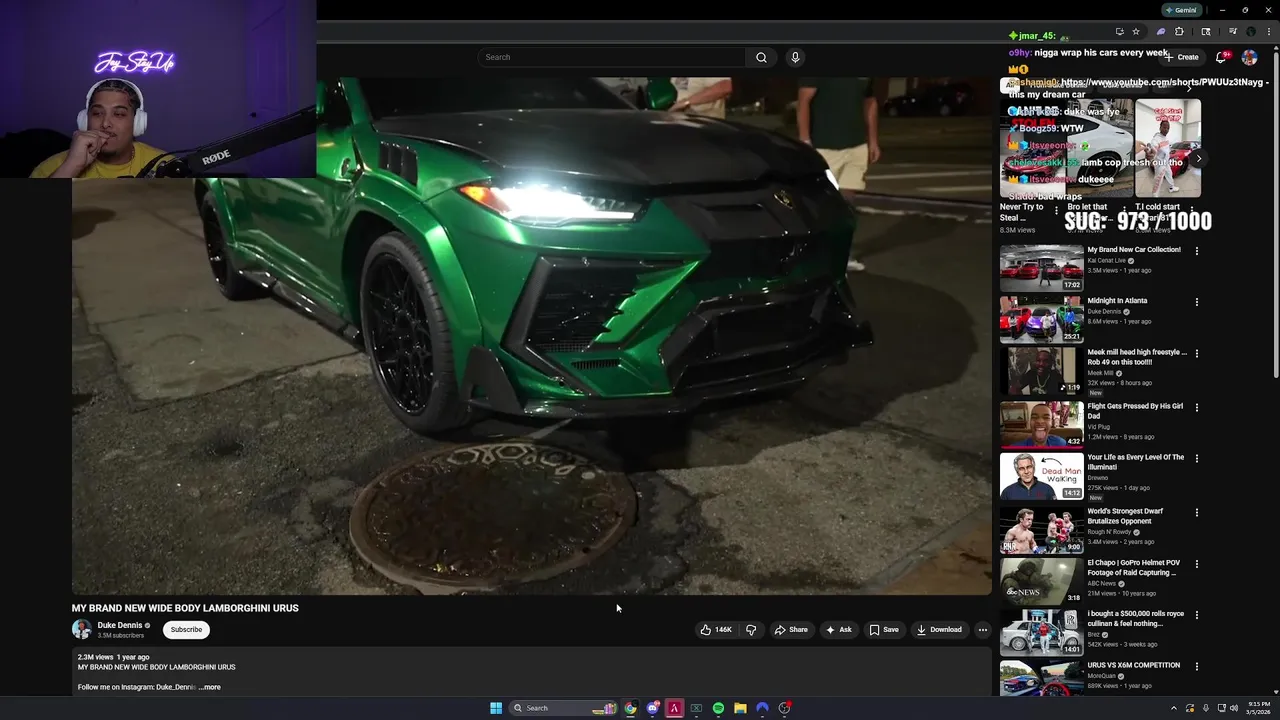Open File Explorer from the taskbar
The image size is (1280, 720).
740,708
